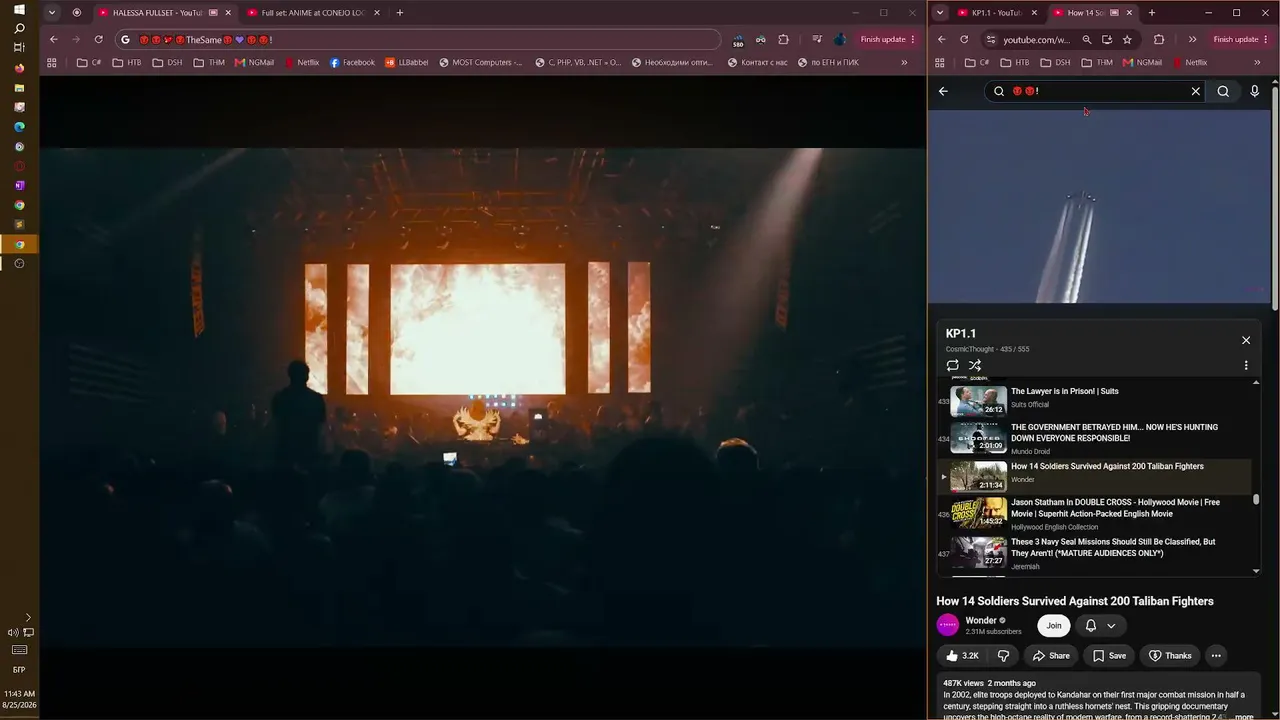
Task: Go back in the left browser window
Action: pyautogui.click(x=54, y=40)
